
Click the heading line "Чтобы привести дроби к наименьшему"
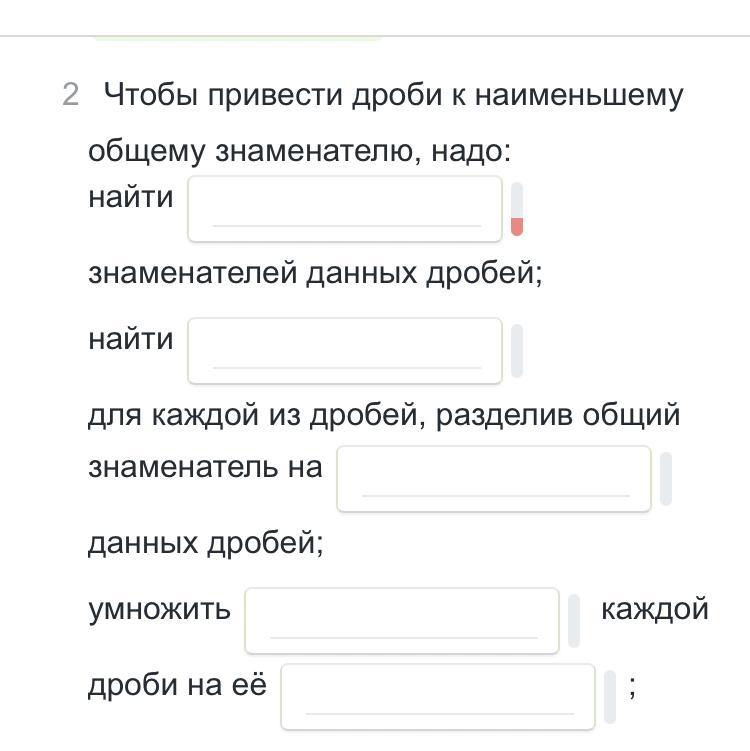[394, 95]
